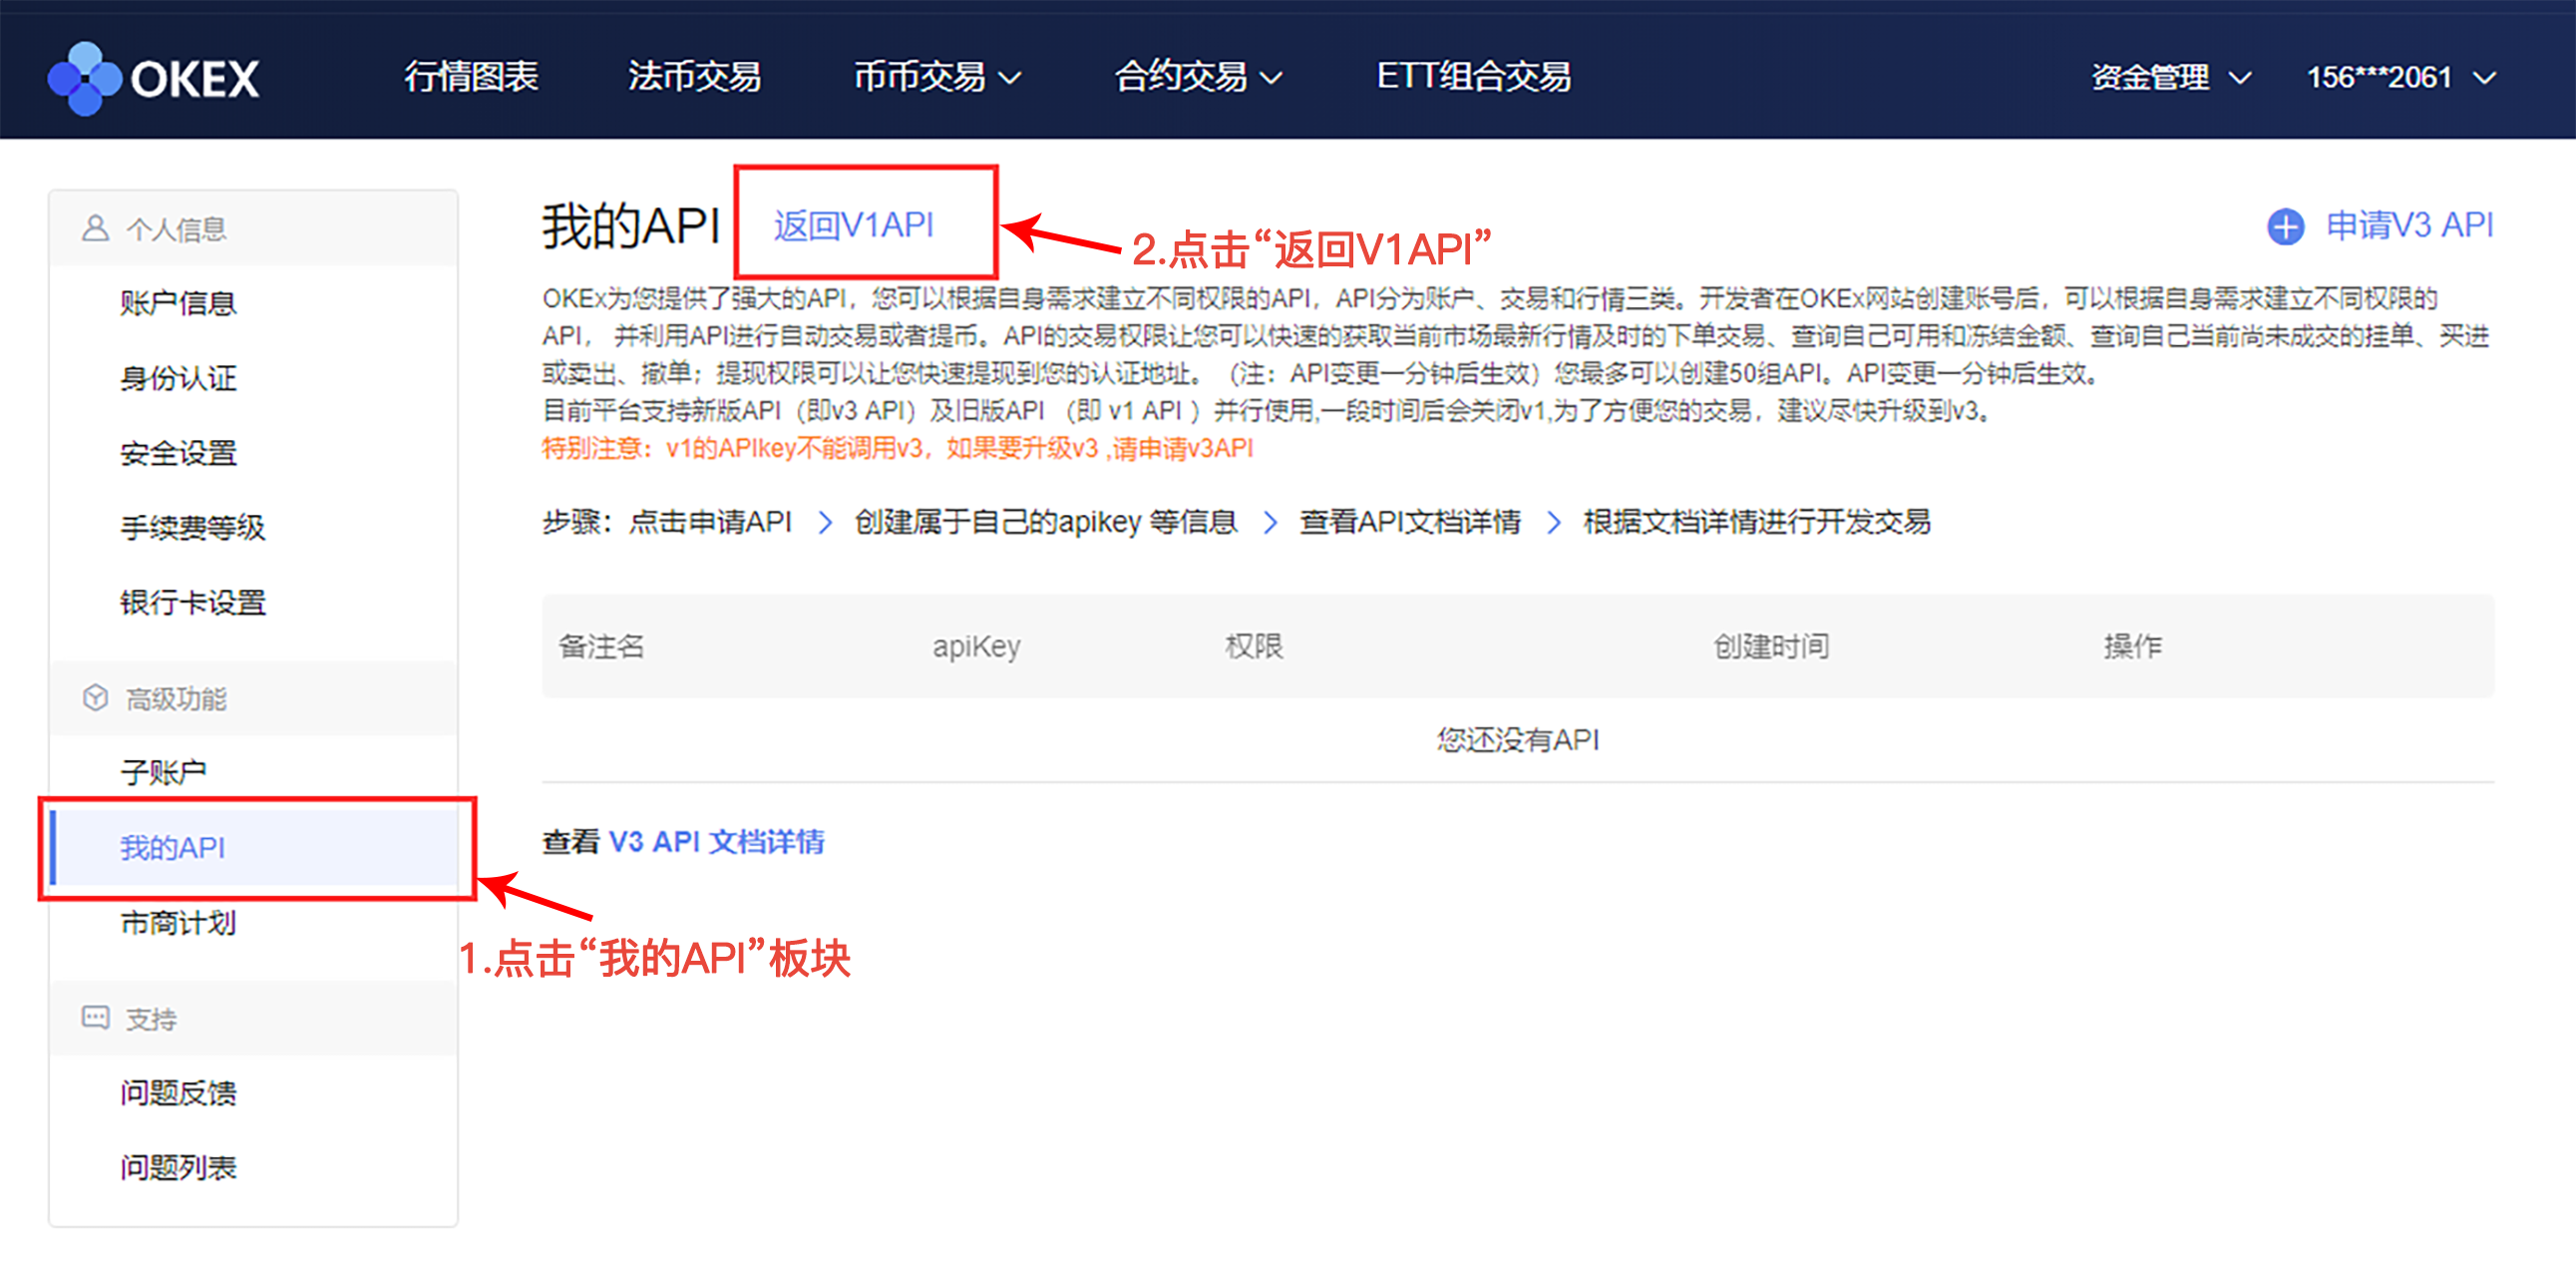Click step text 点击申请API

(710, 521)
